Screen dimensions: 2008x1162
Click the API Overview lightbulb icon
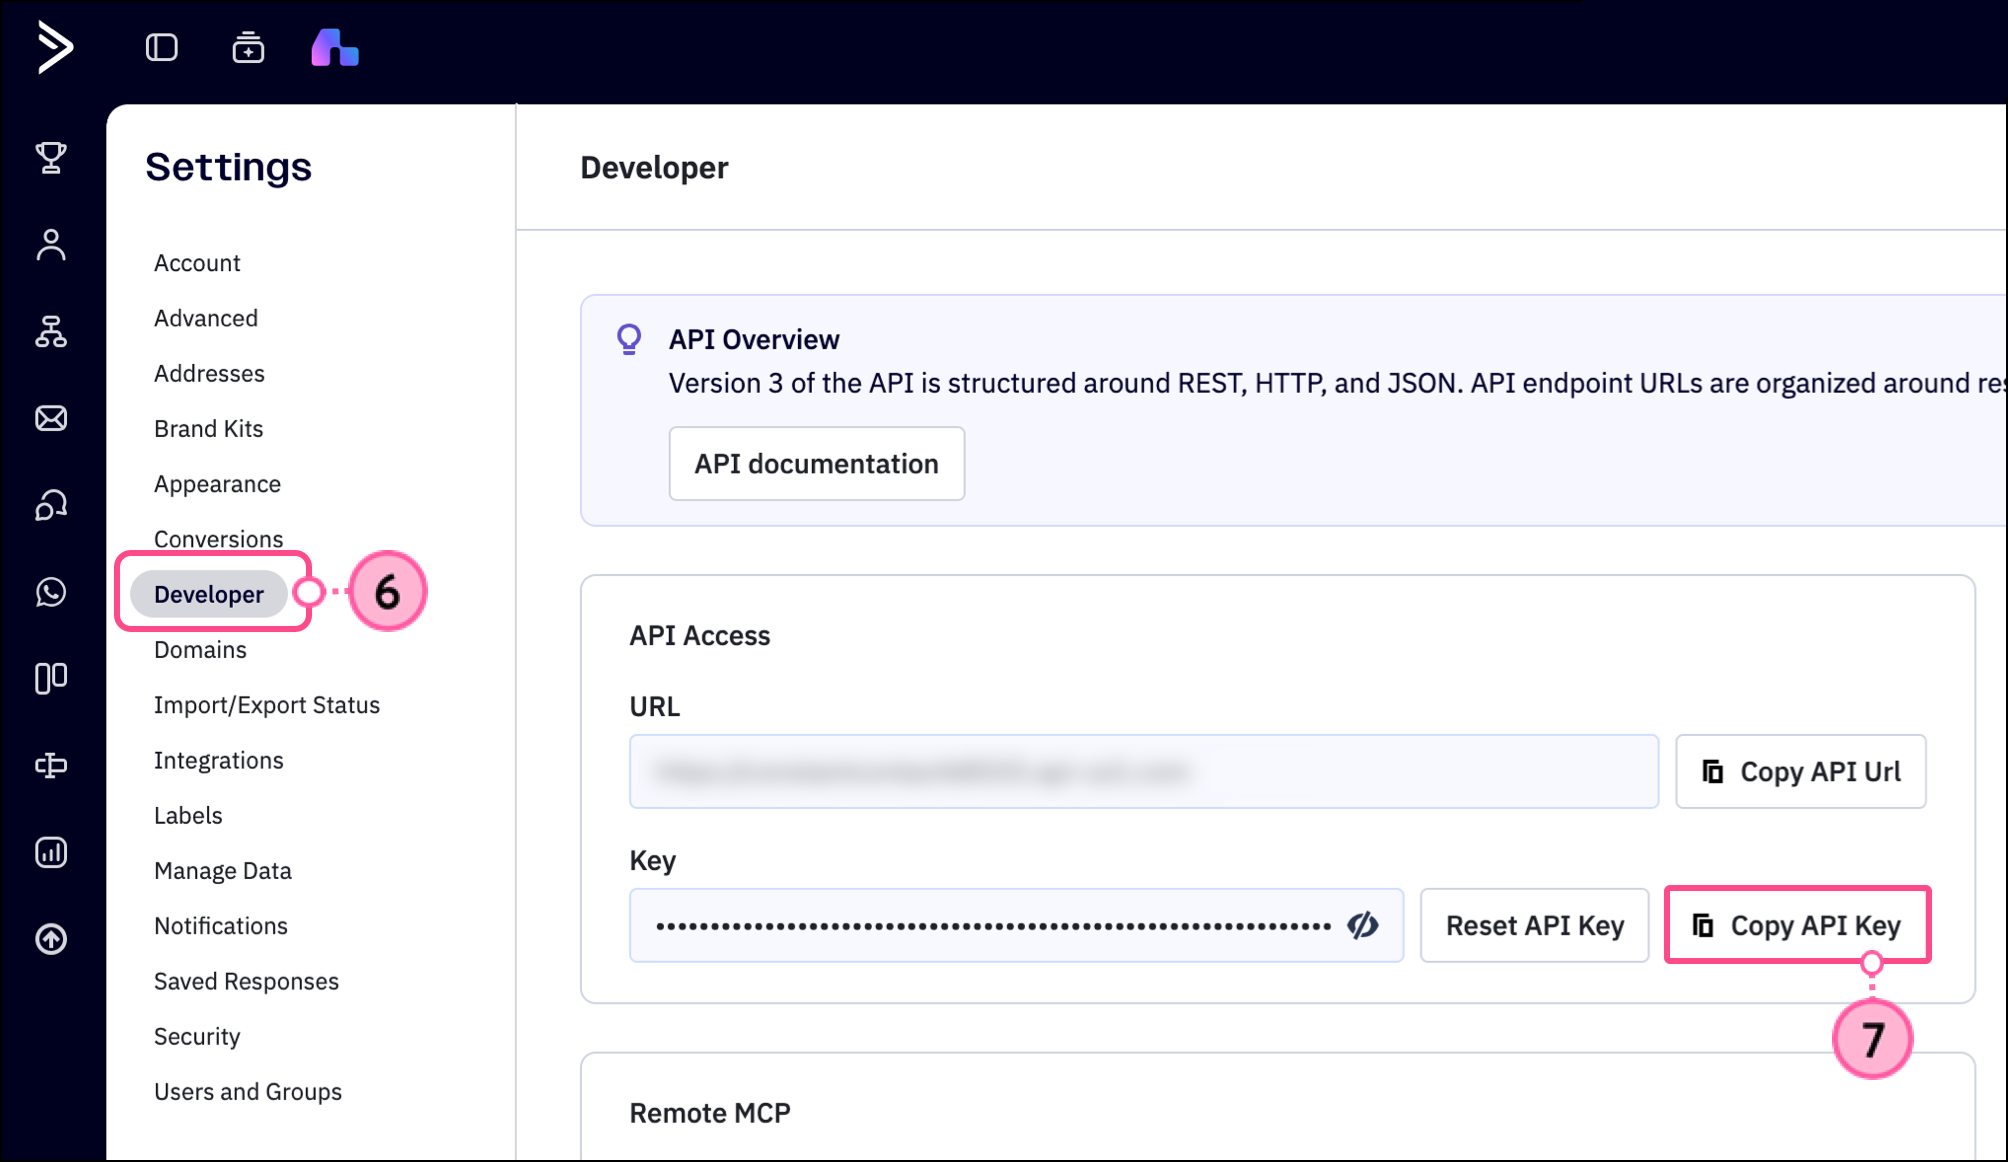point(629,340)
